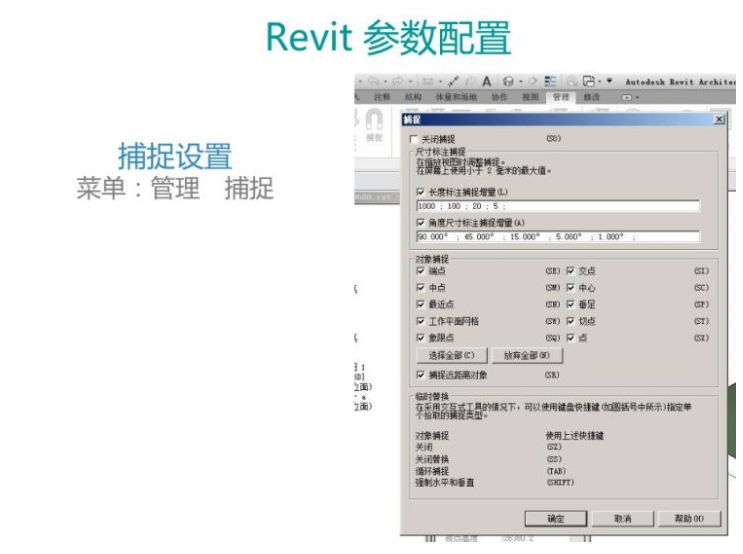Toggle the 交点 snap checkbox
Screen dimensions: 743x554
pos(571,271)
